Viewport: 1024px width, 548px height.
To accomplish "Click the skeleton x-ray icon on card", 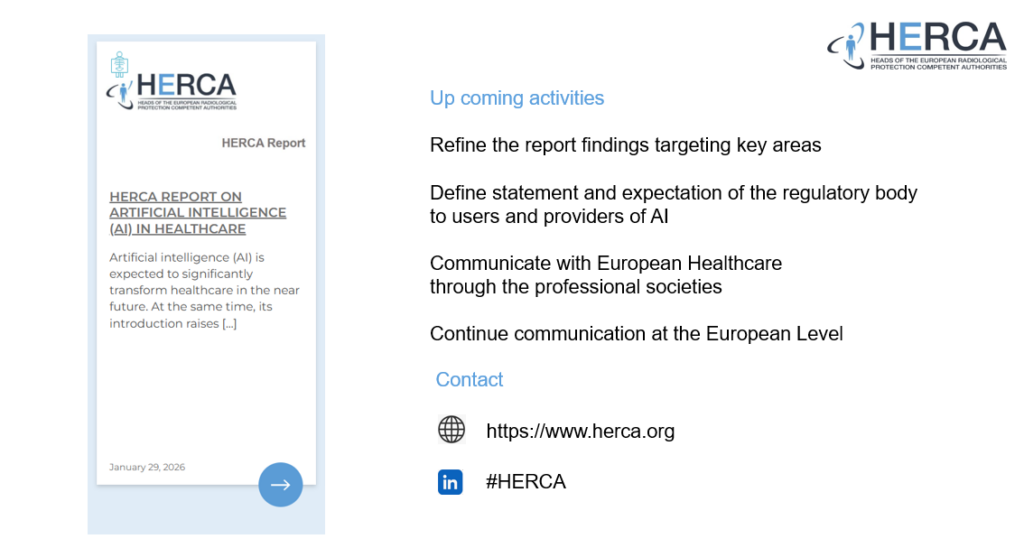I will tap(119, 64).
